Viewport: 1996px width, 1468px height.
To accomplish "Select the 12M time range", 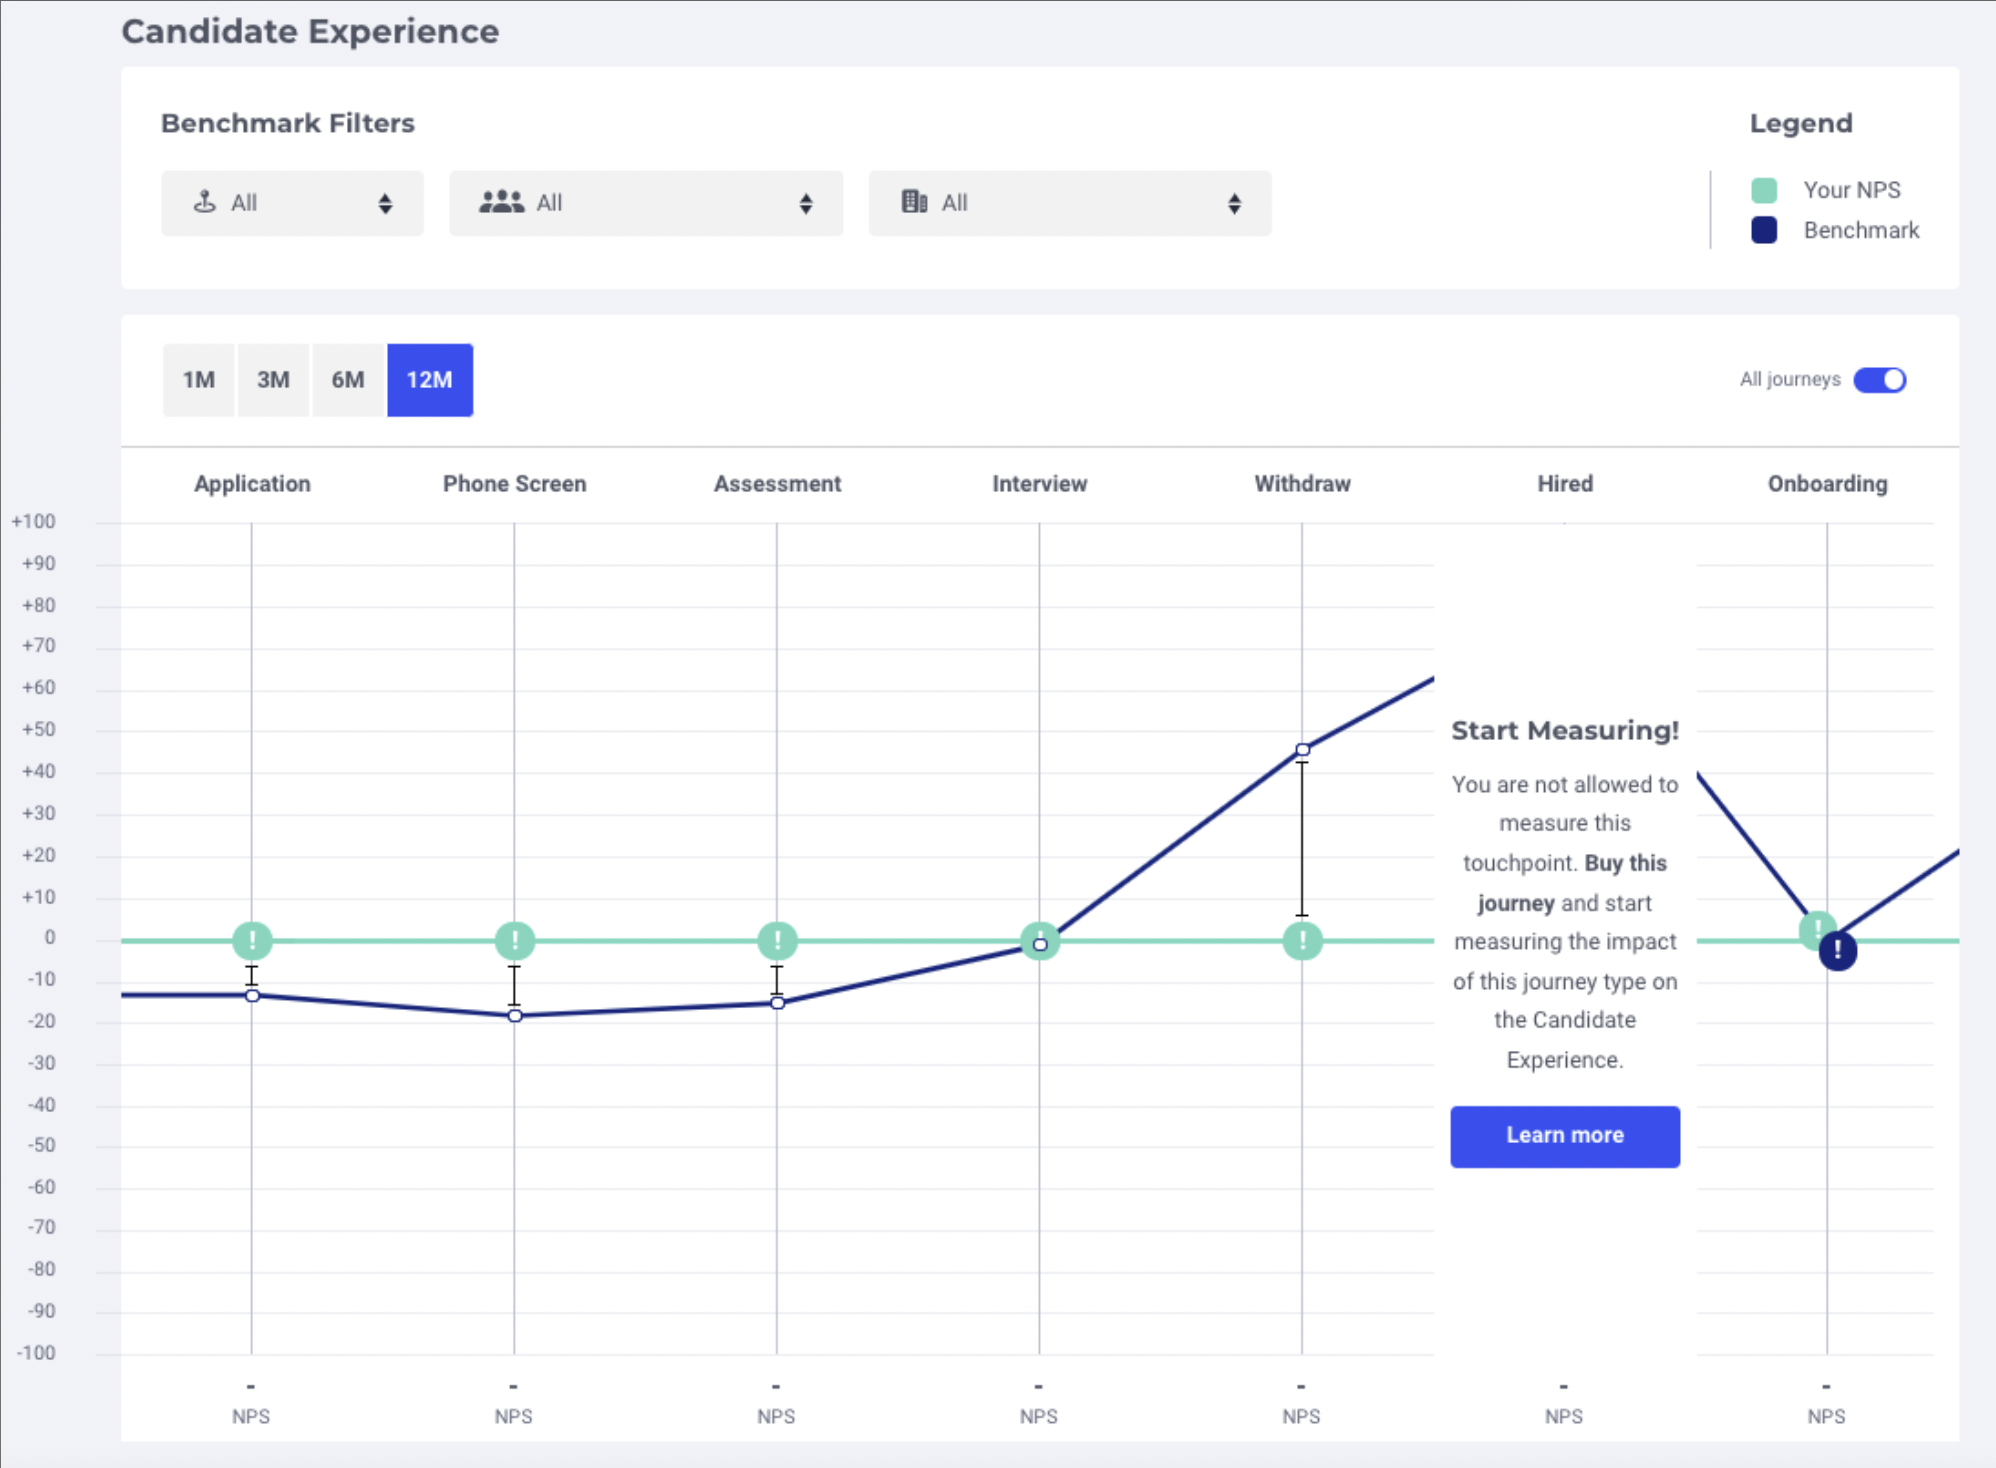I will coord(429,380).
